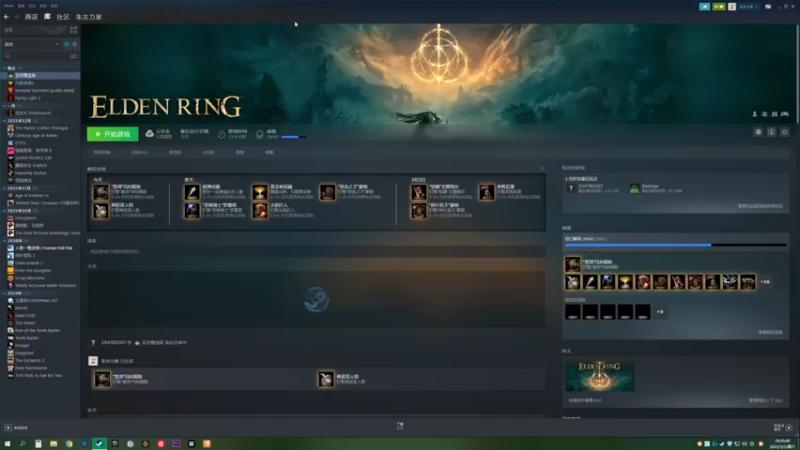Screen dimensions: 800x450
Task: Go back with the back arrow
Action: pos(7,17)
